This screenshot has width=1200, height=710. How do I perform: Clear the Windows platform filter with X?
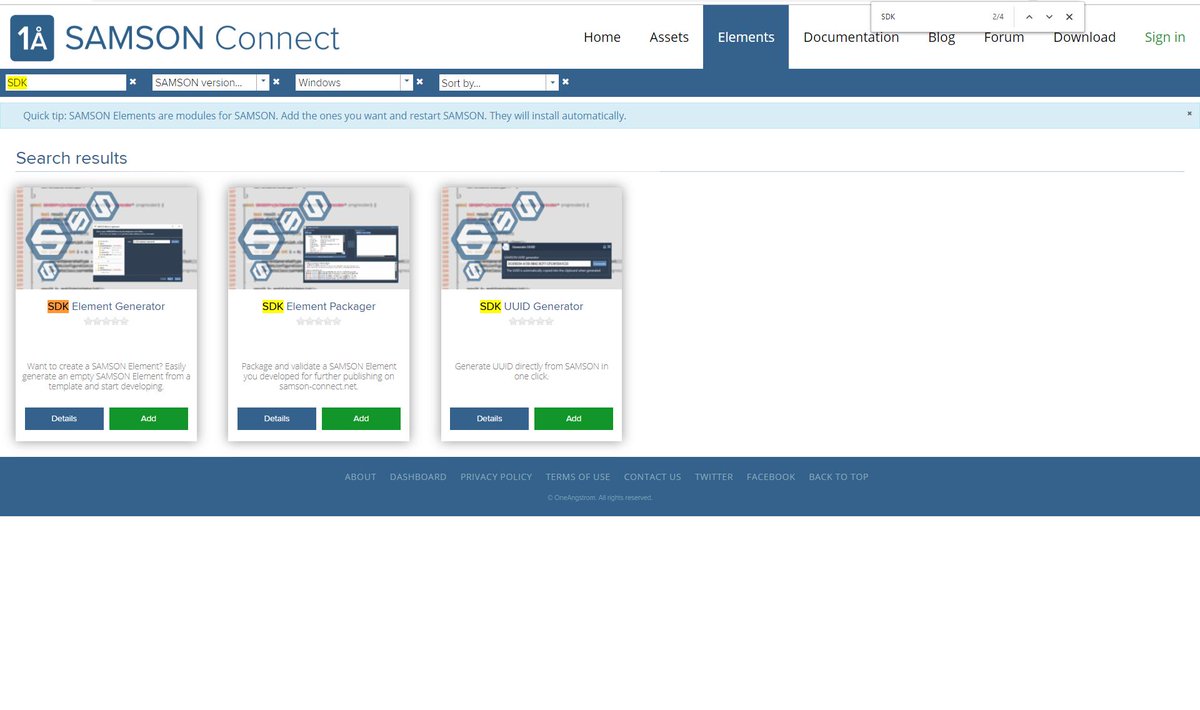point(420,82)
